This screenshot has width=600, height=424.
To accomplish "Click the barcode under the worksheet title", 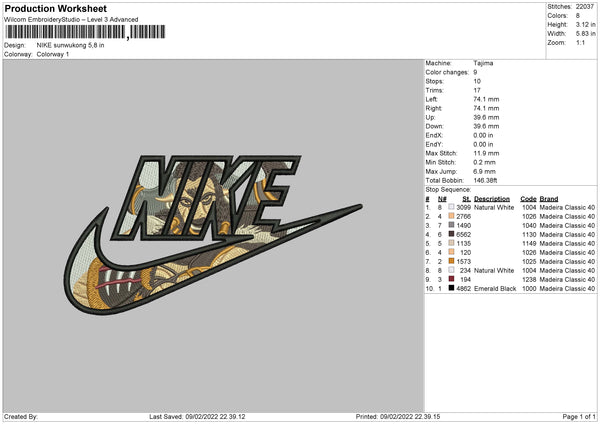I will pos(85,32).
